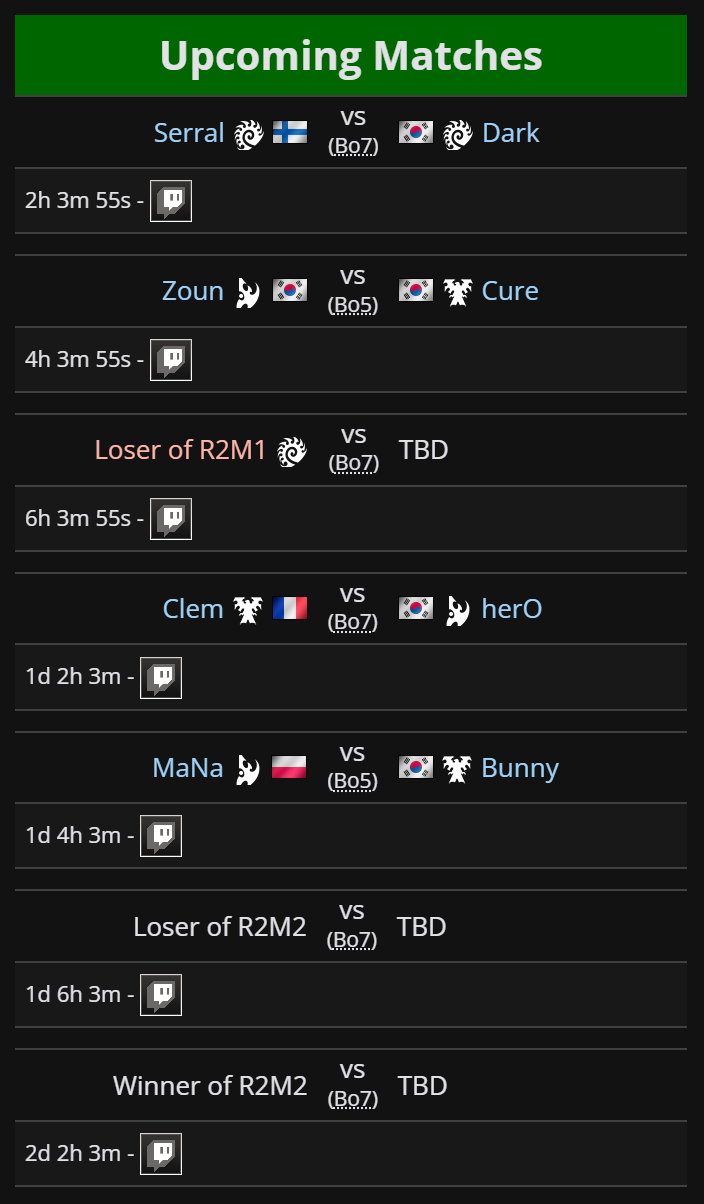Click the Bo7 label in Serral match
The image size is (704, 1204).
point(353,146)
